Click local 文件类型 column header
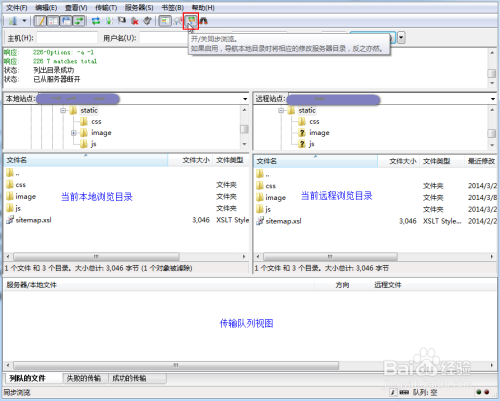 coord(231,160)
